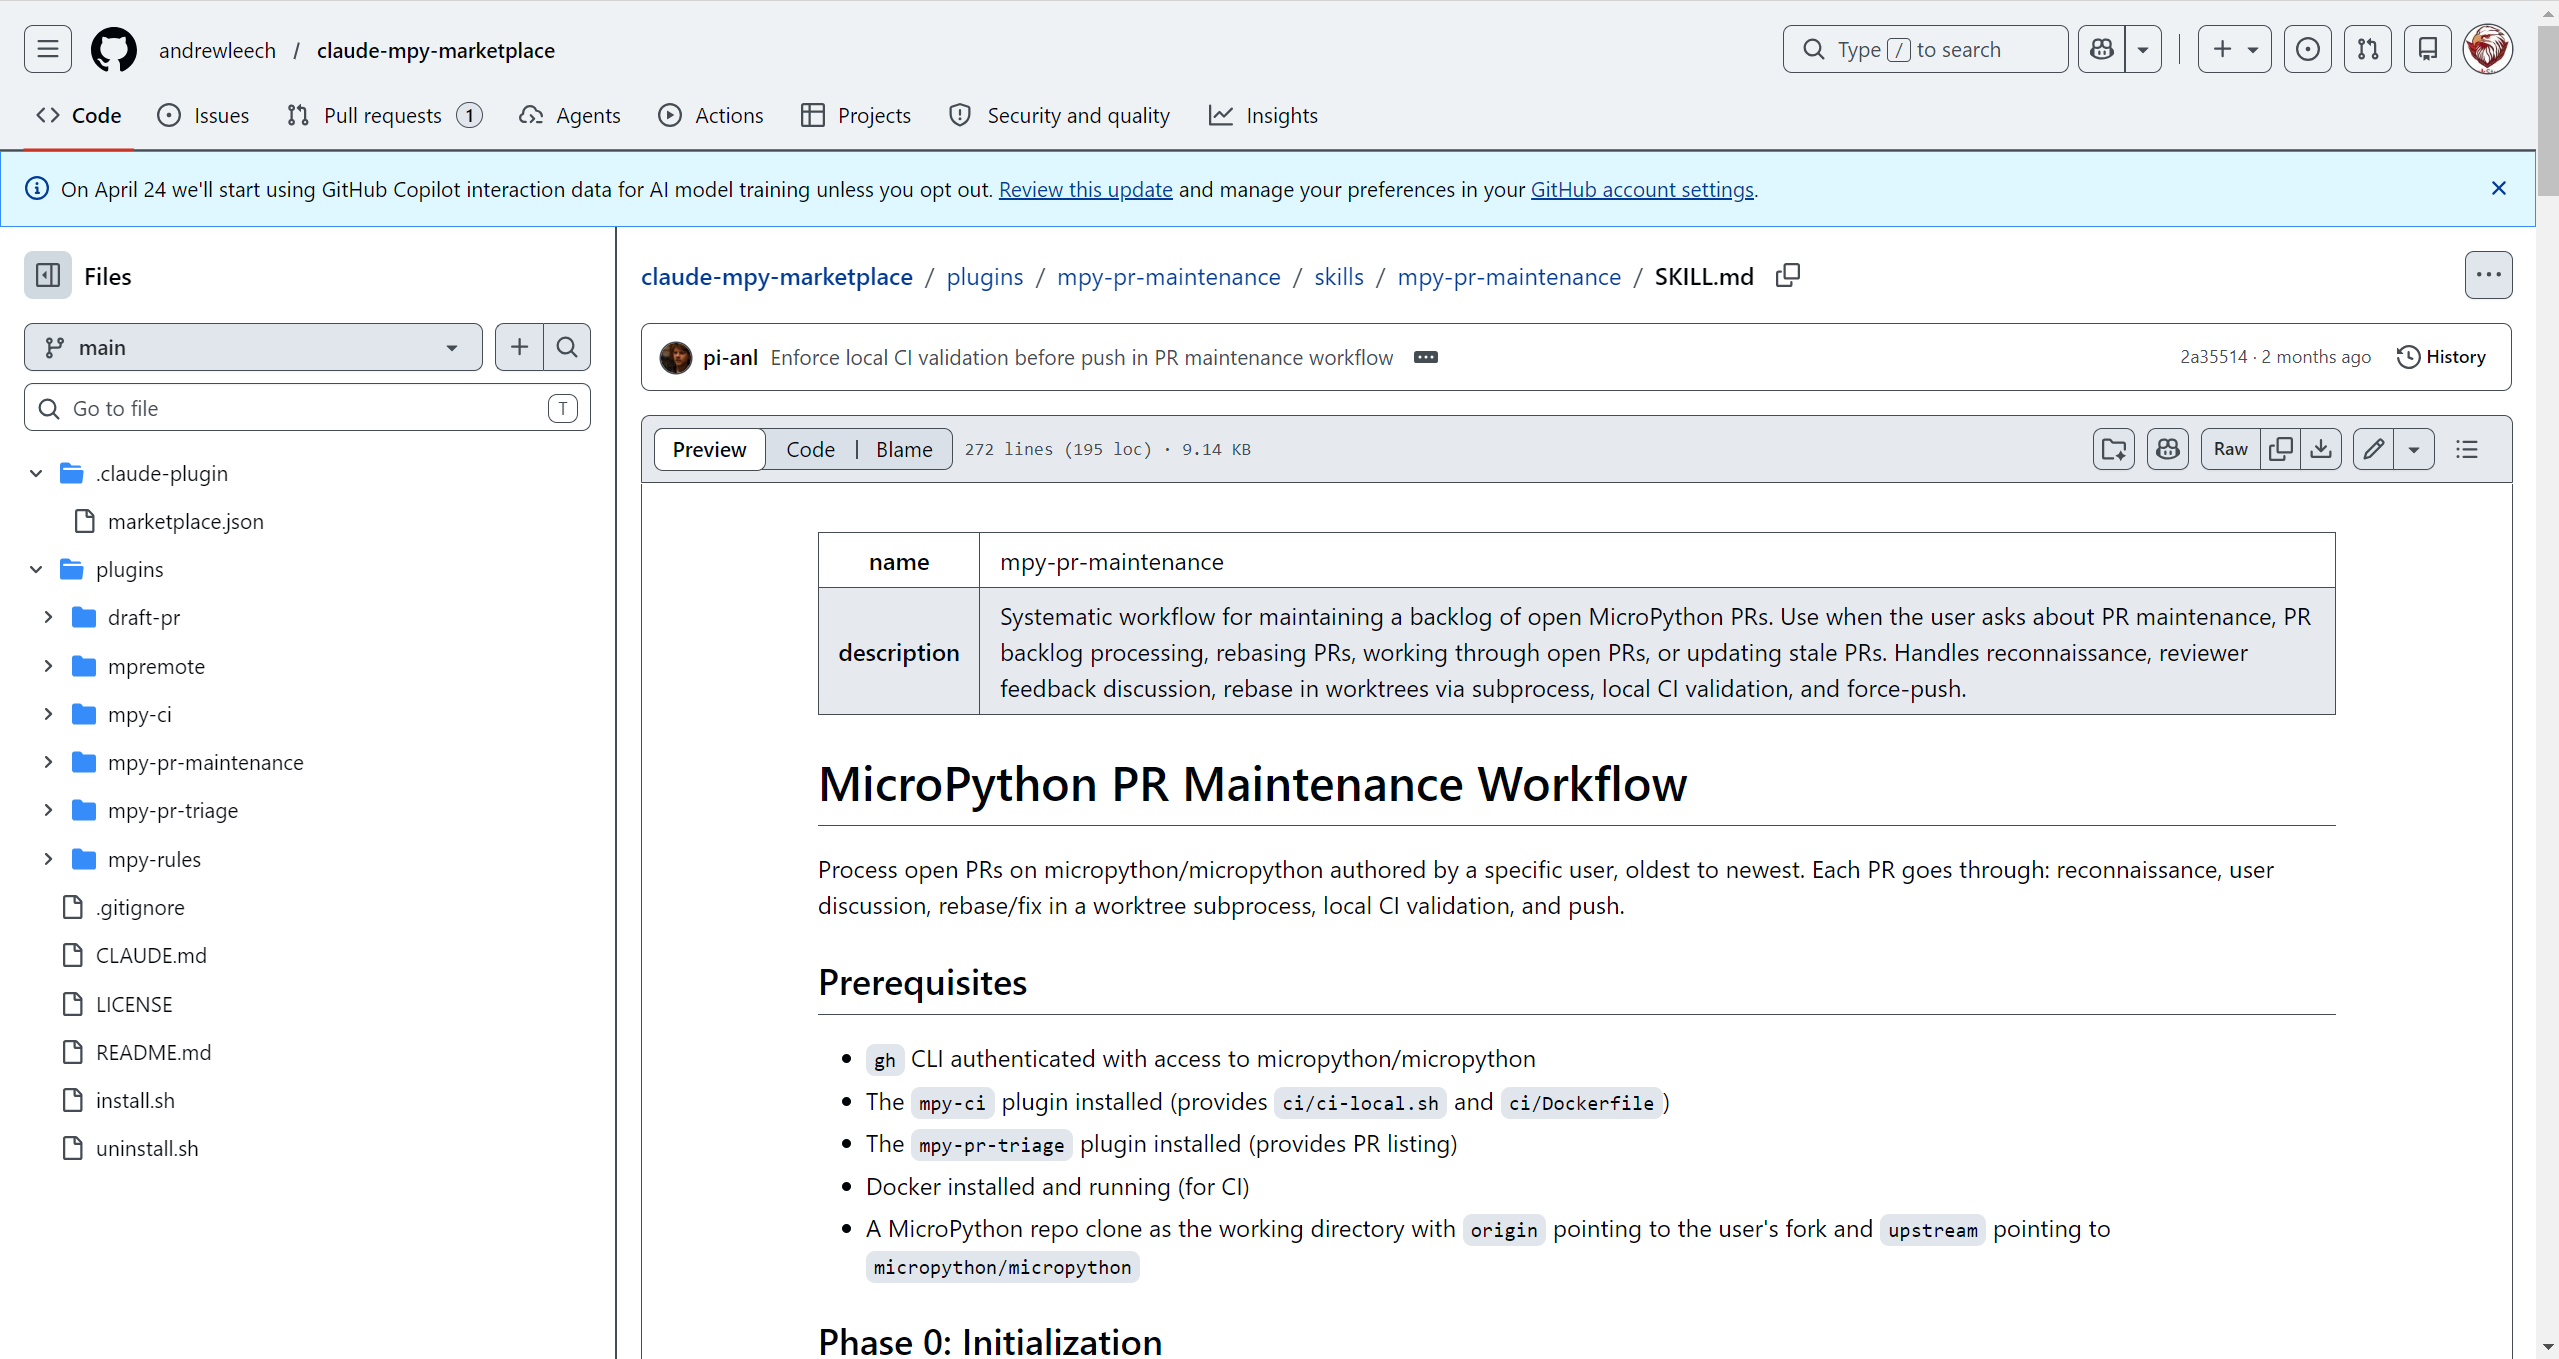
Task: Open the notifications inbox icon
Action: (x=2428, y=49)
